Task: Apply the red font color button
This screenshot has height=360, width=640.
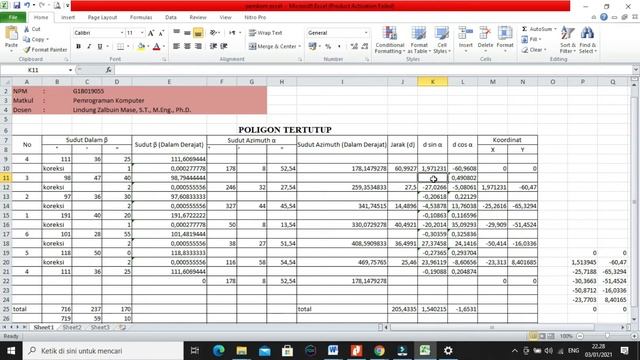Action: point(156,47)
